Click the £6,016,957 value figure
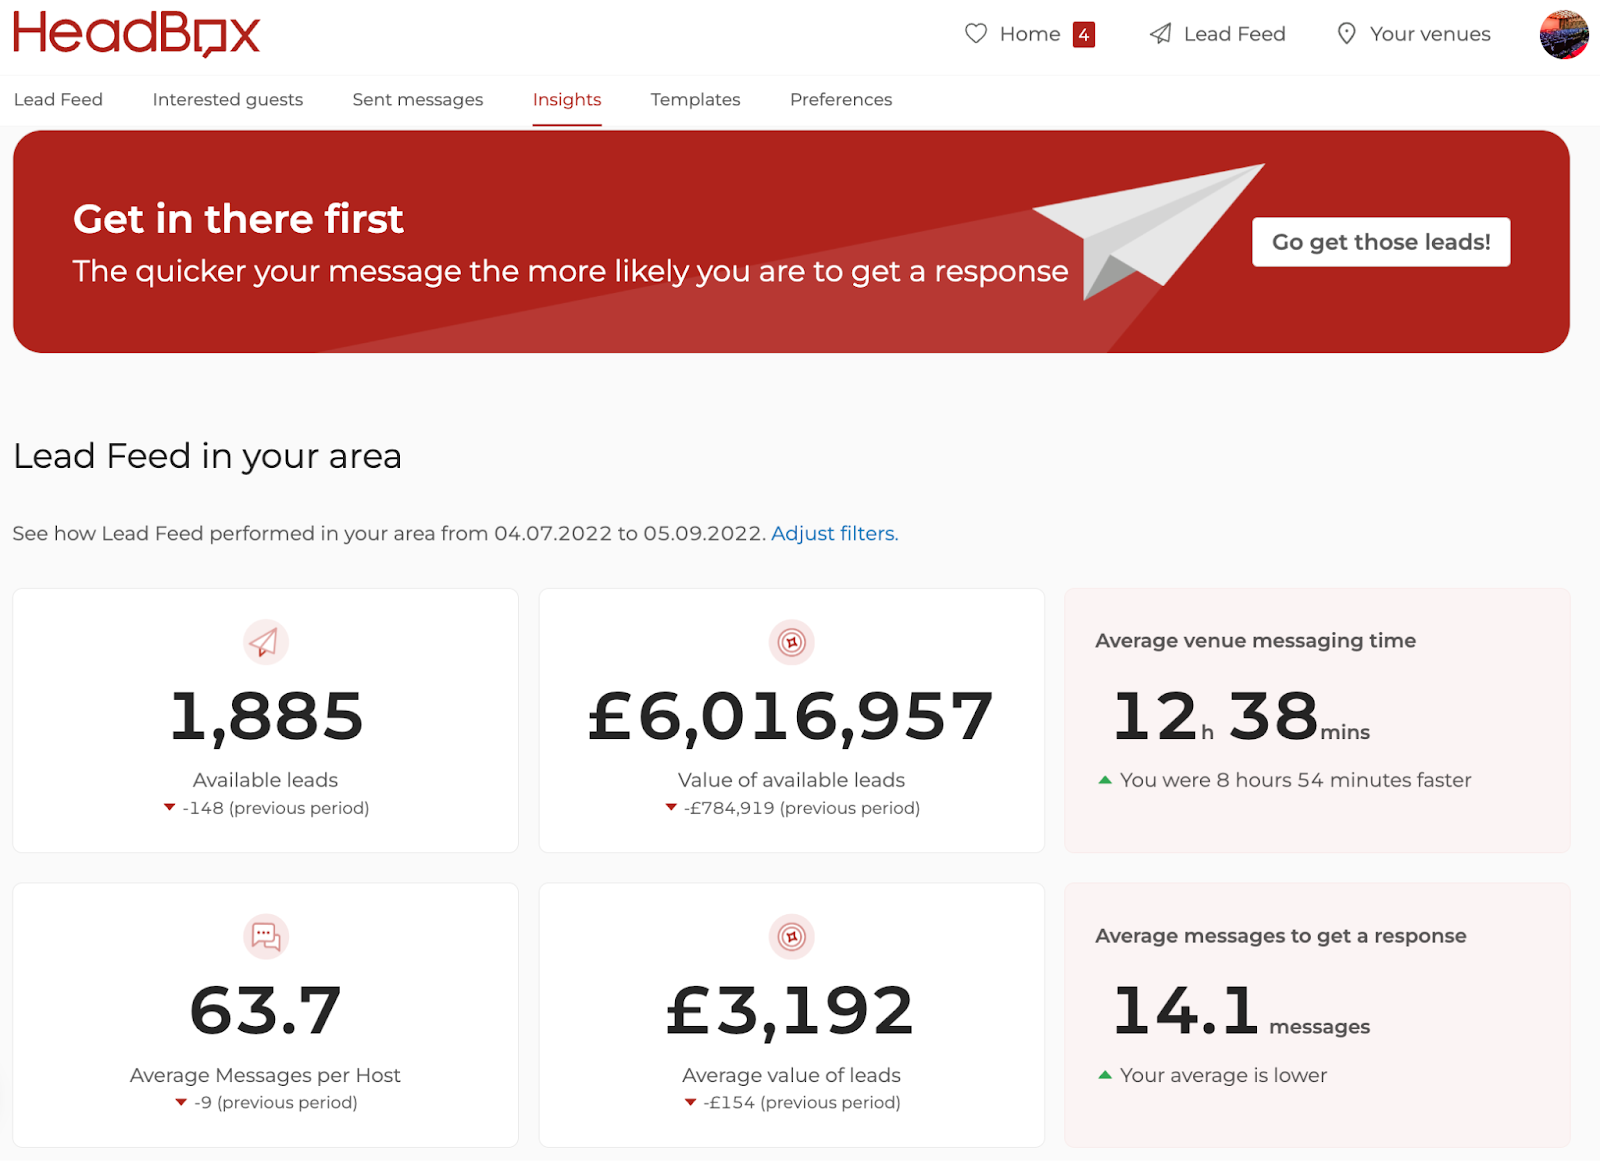Viewport: 1600px width, 1161px height. [x=791, y=716]
